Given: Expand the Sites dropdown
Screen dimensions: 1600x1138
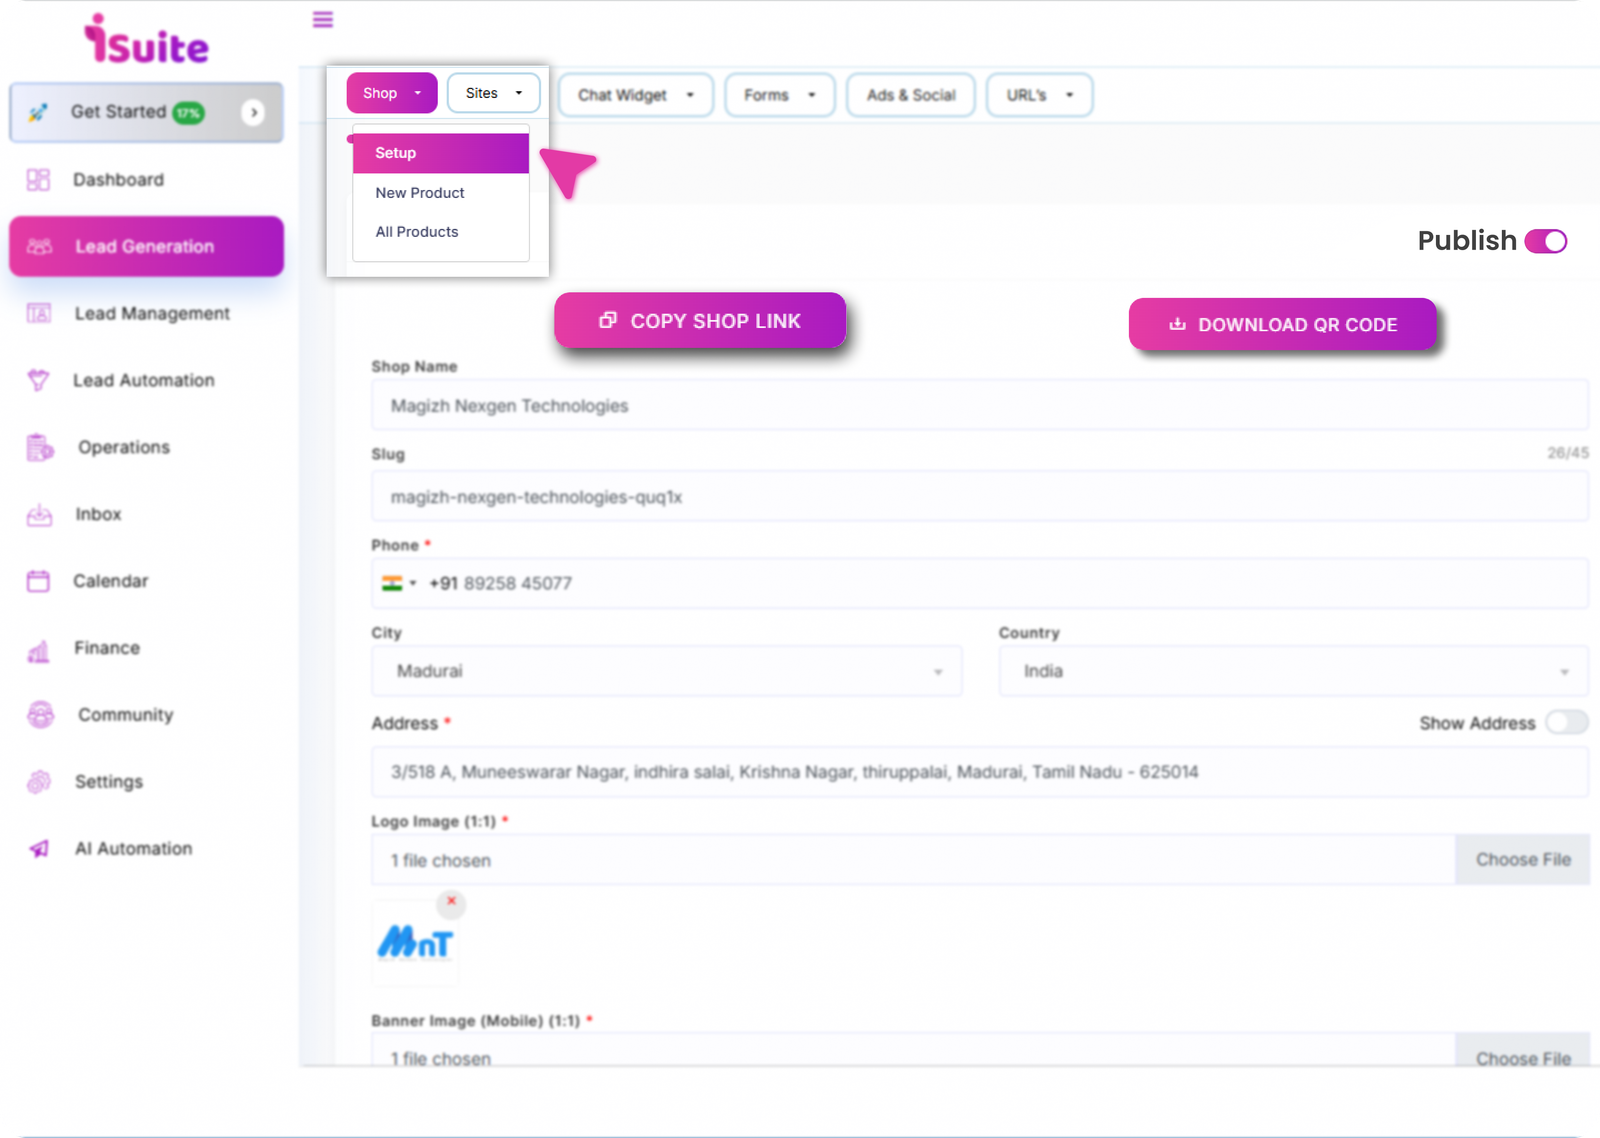Looking at the screenshot, I should coord(493,92).
